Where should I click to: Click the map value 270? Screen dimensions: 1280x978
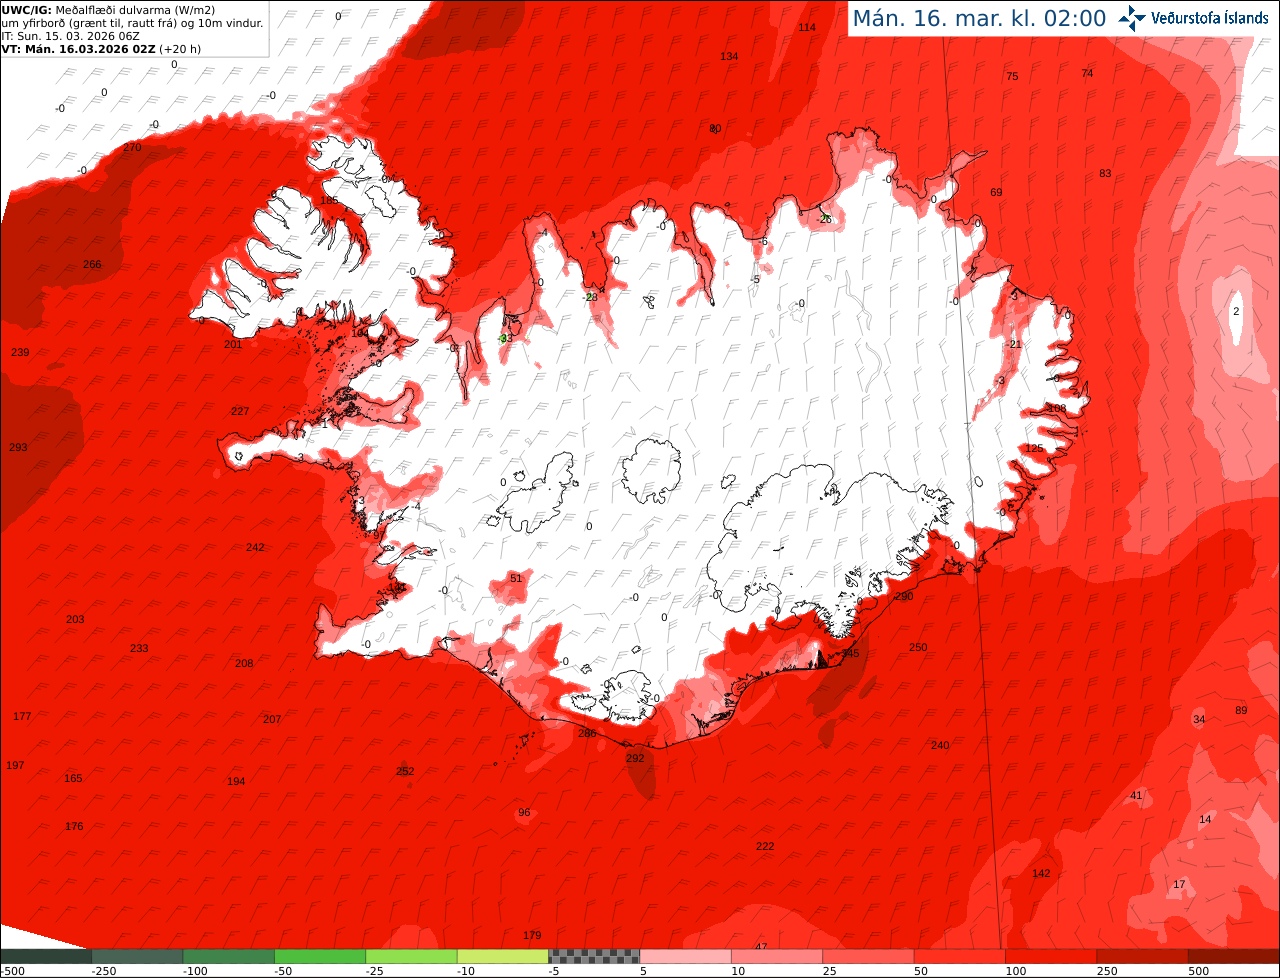[x=132, y=147]
